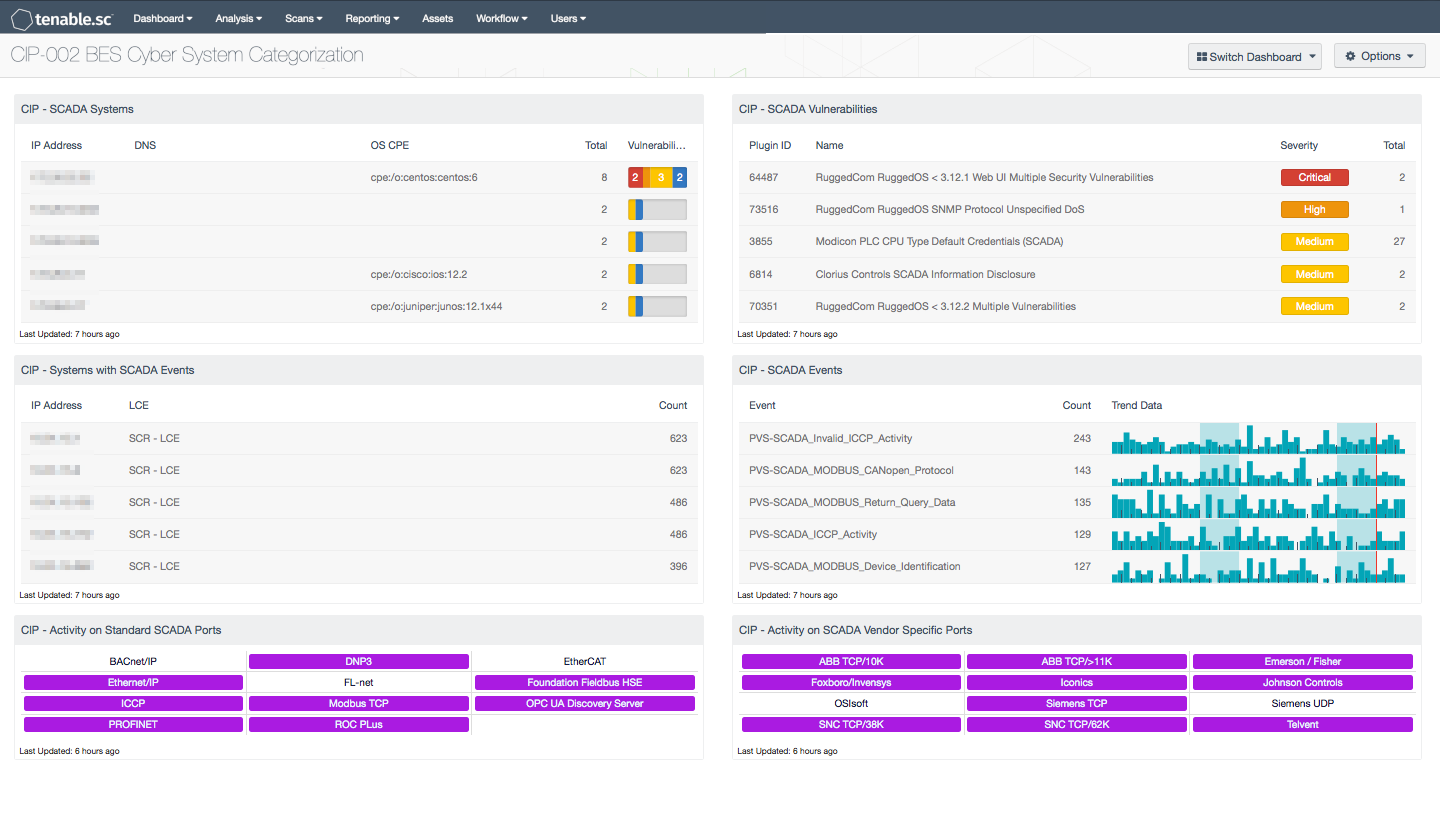Viewport: 1440px width, 820px height.
Task: Select the SNC TCP/38K indicator
Action: coord(851,725)
